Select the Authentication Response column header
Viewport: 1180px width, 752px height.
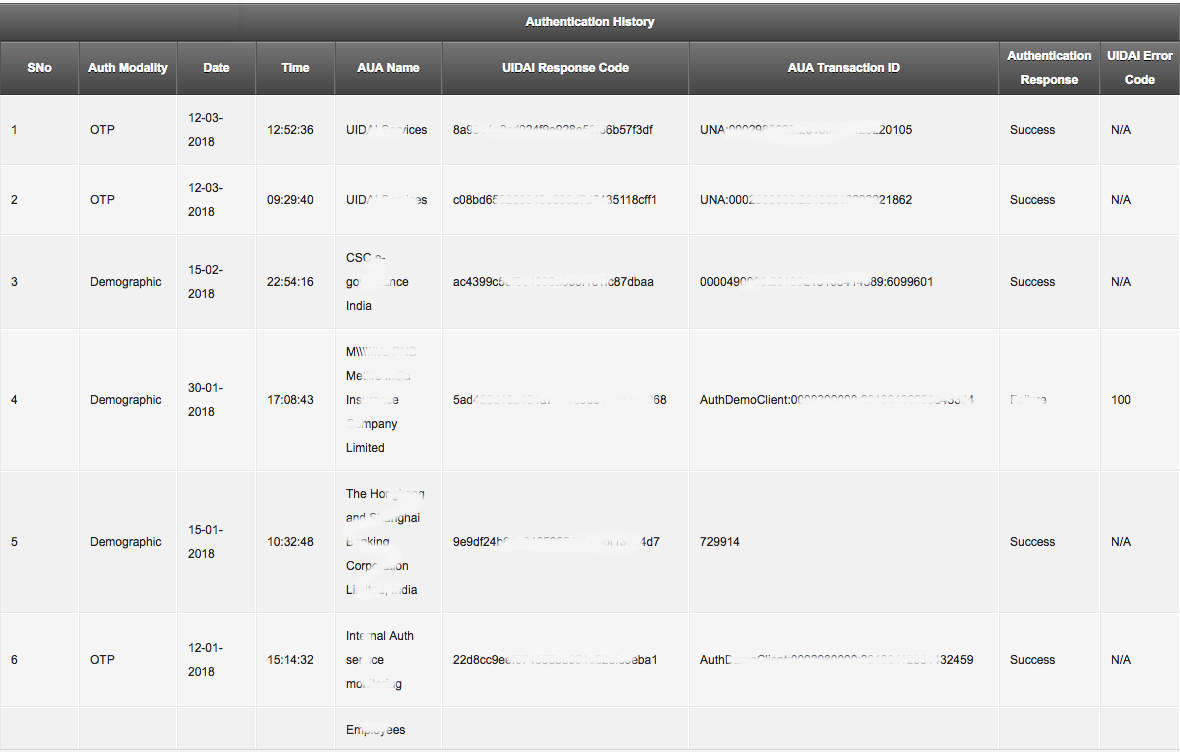coord(1049,67)
